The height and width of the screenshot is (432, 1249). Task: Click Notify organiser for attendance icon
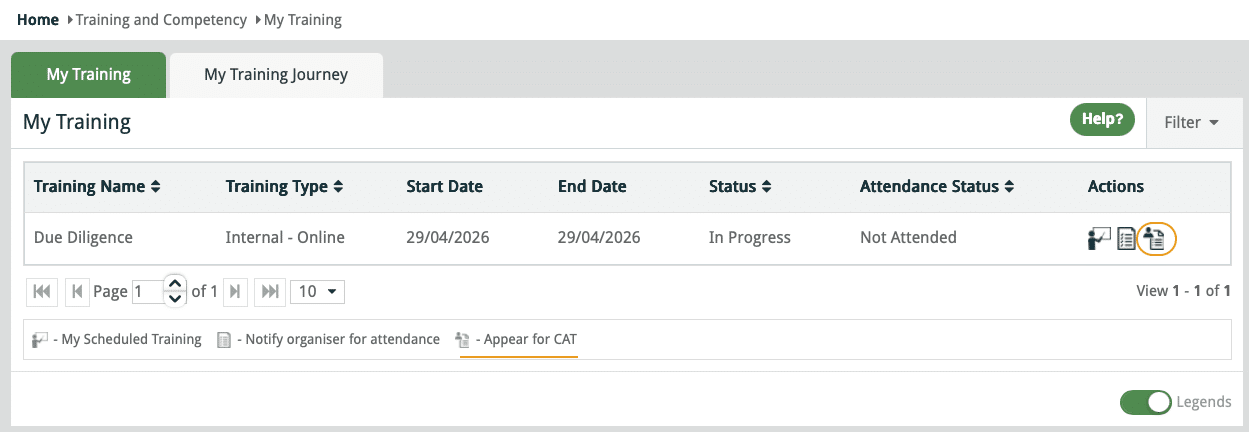pos(1126,239)
